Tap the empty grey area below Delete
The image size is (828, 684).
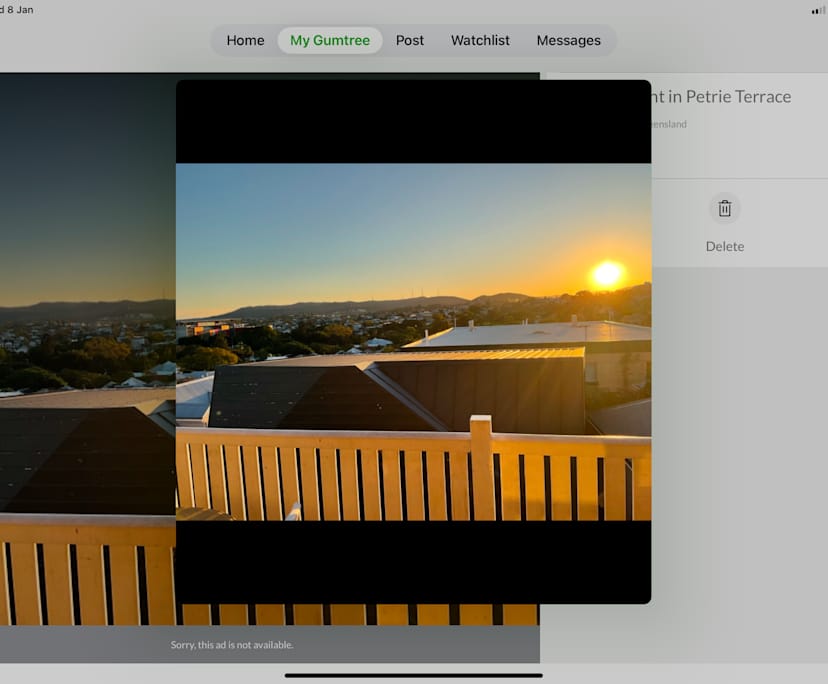690,450
